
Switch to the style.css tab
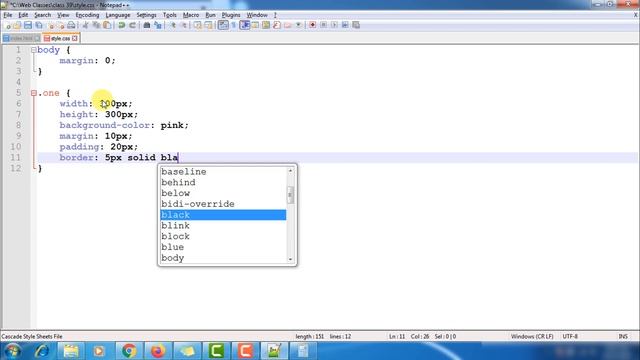(60, 38)
